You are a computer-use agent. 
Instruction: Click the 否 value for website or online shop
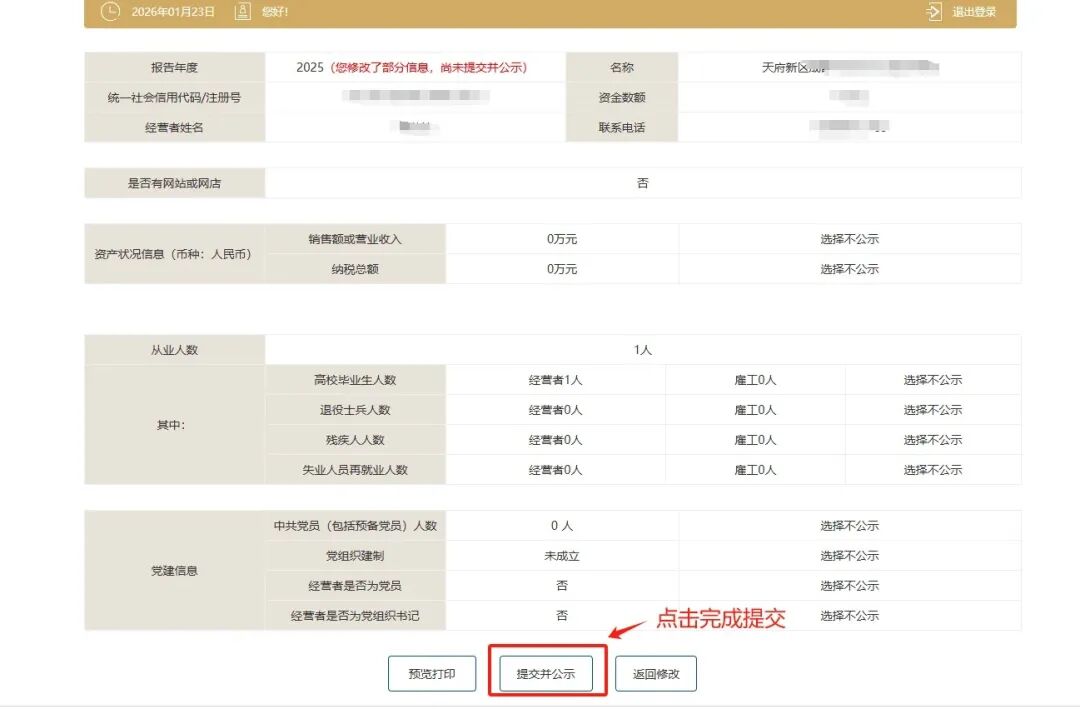pos(643,183)
